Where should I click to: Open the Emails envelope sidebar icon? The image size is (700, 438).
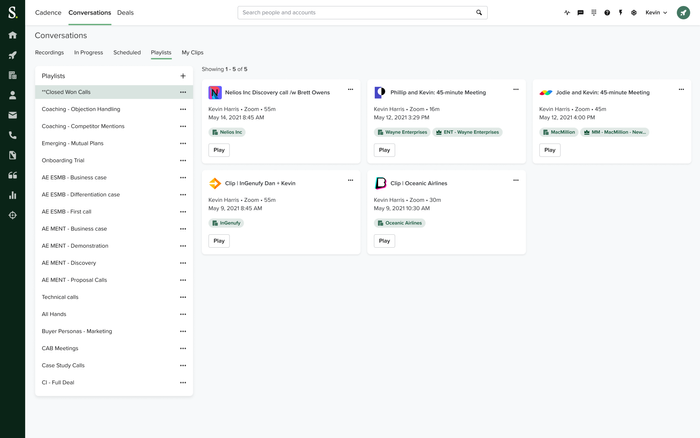[x=12, y=115]
